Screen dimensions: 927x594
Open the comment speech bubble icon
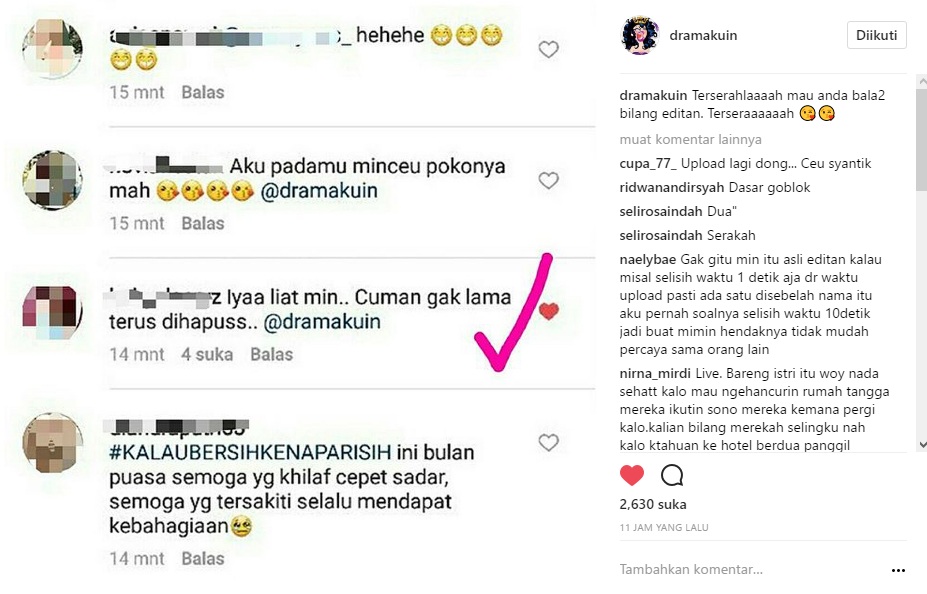[672, 475]
